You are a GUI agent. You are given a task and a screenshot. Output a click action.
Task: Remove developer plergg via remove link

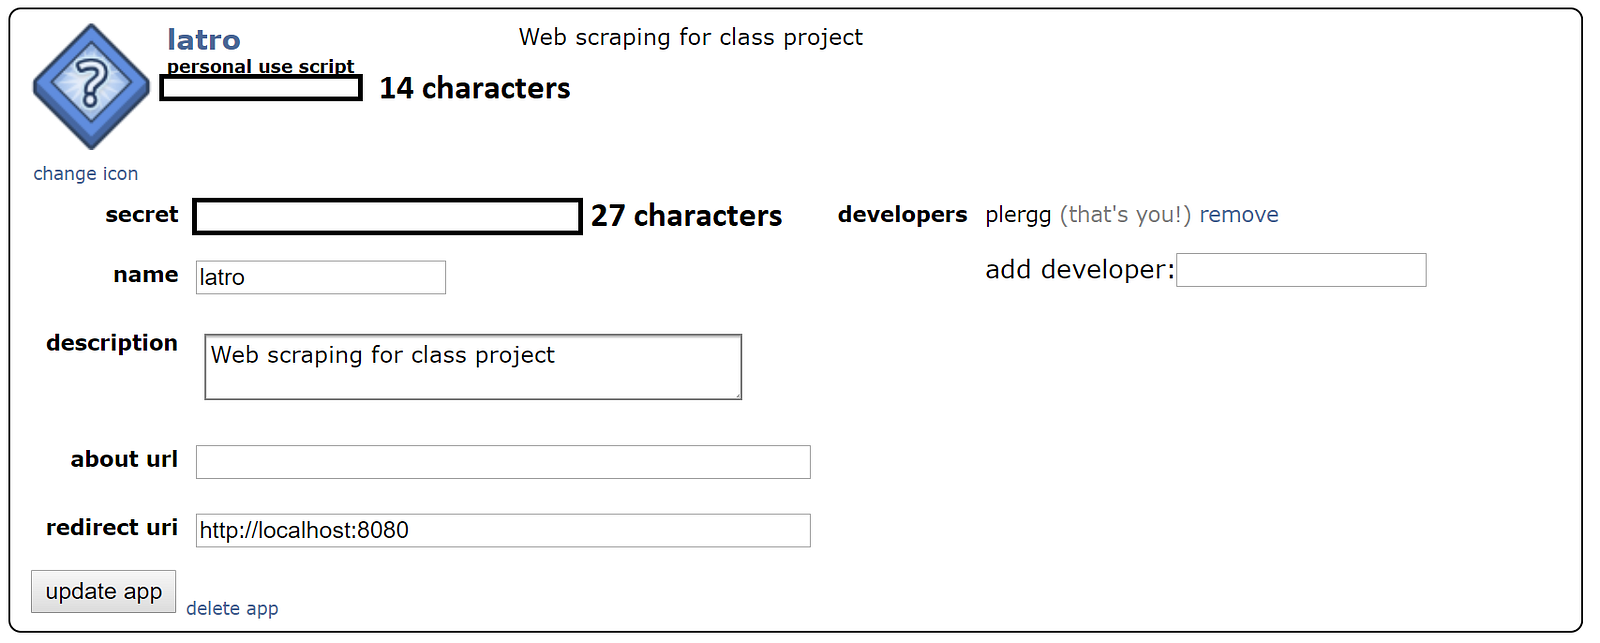coord(1239,215)
